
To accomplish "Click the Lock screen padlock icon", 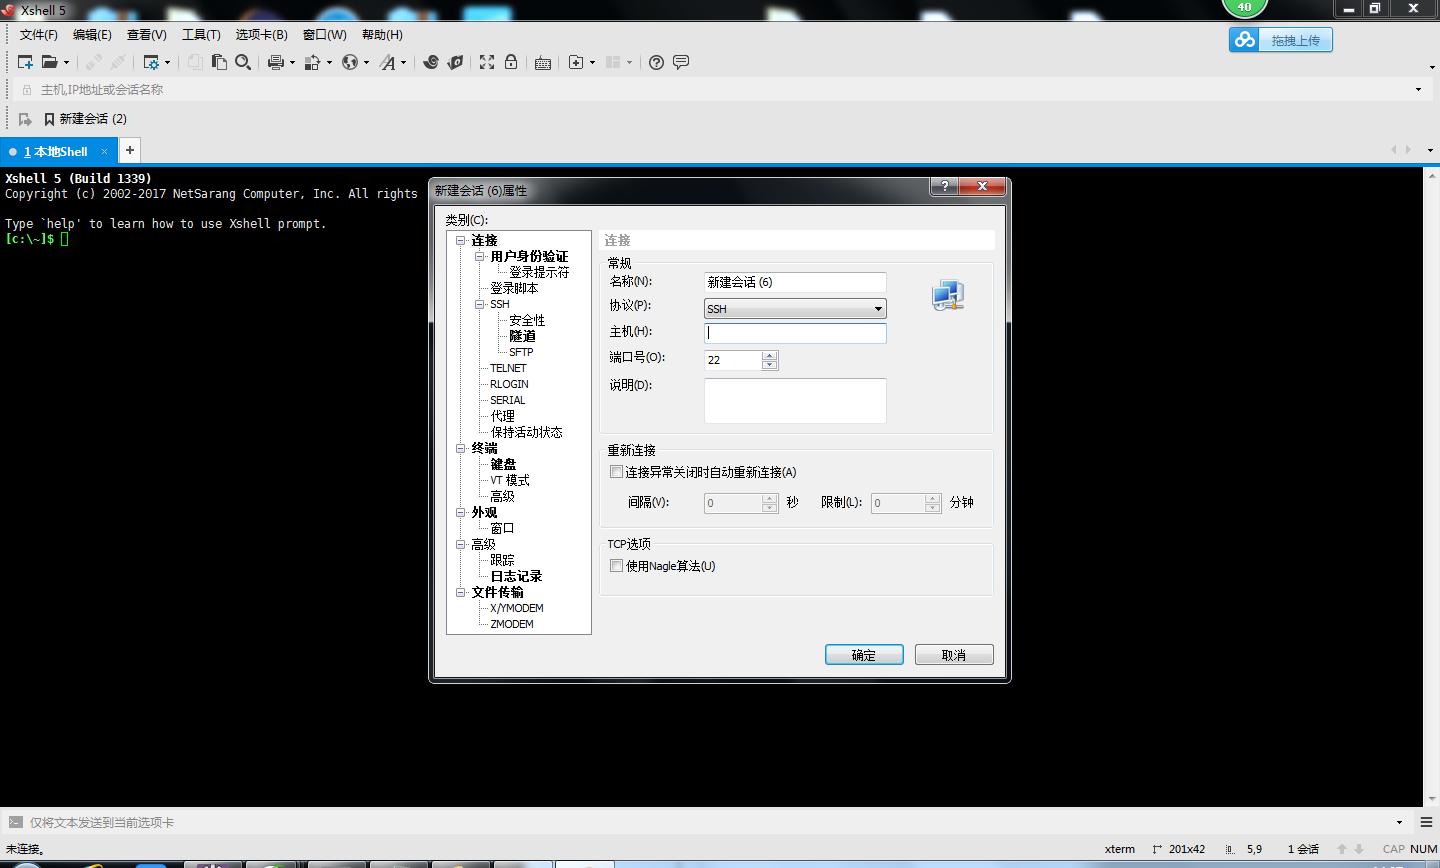I will (x=511, y=62).
